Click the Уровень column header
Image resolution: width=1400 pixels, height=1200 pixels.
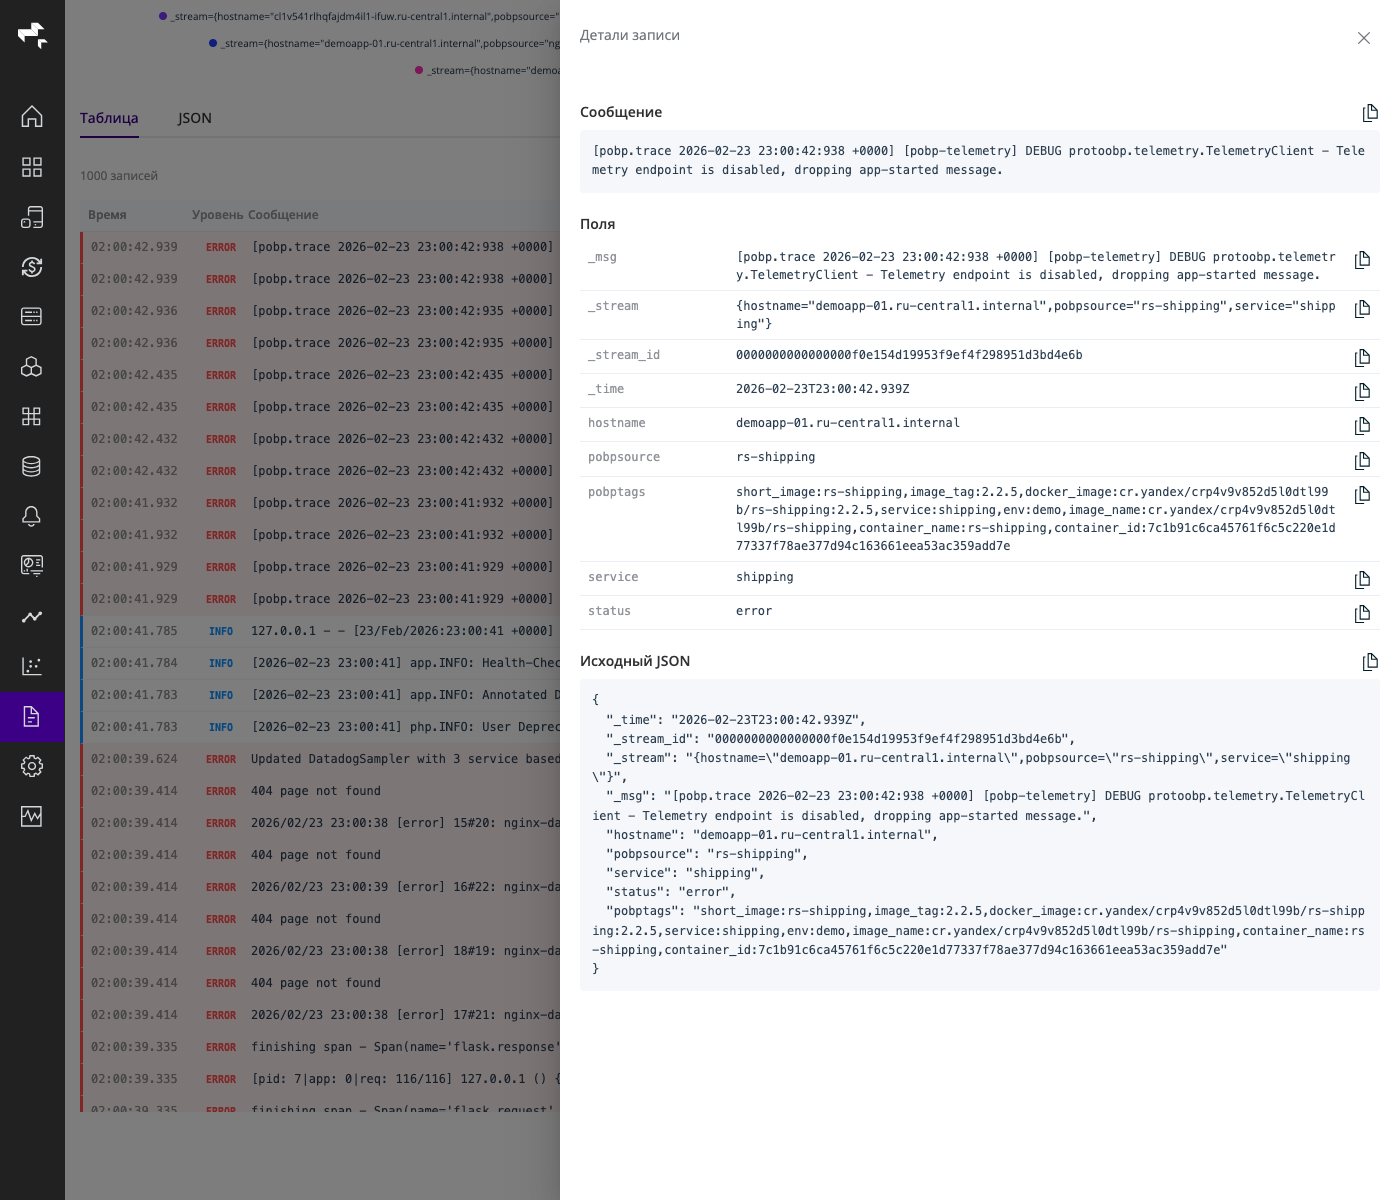(217, 215)
